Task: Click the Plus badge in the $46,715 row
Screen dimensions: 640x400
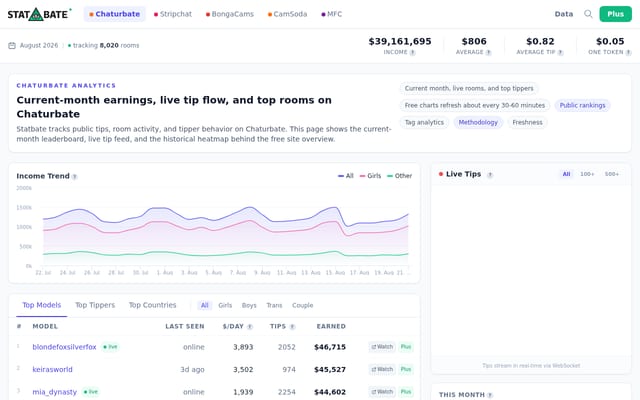Action: coord(406,347)
